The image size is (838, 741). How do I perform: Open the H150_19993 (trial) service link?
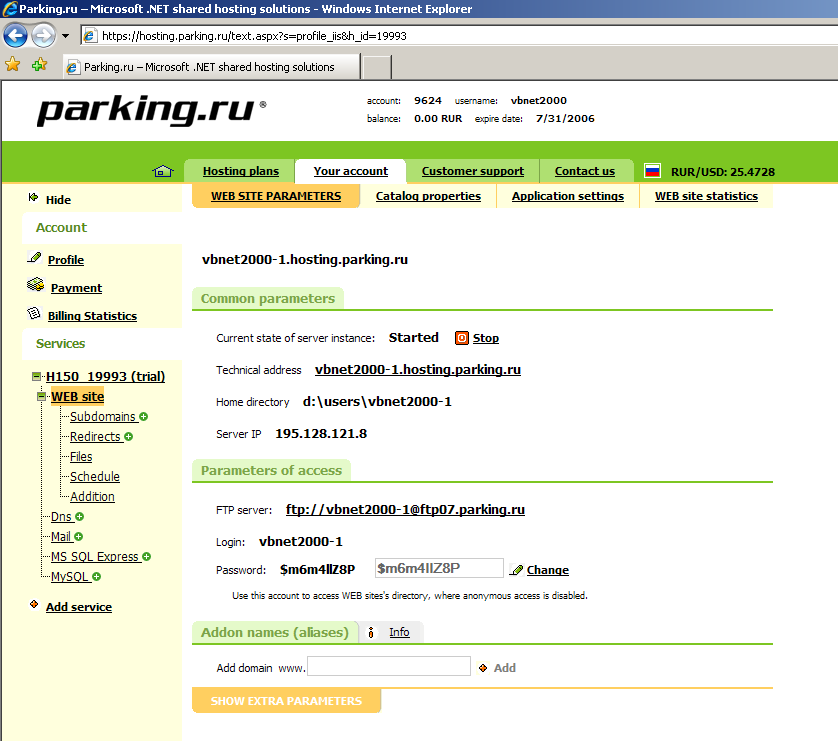click(105, 377)
